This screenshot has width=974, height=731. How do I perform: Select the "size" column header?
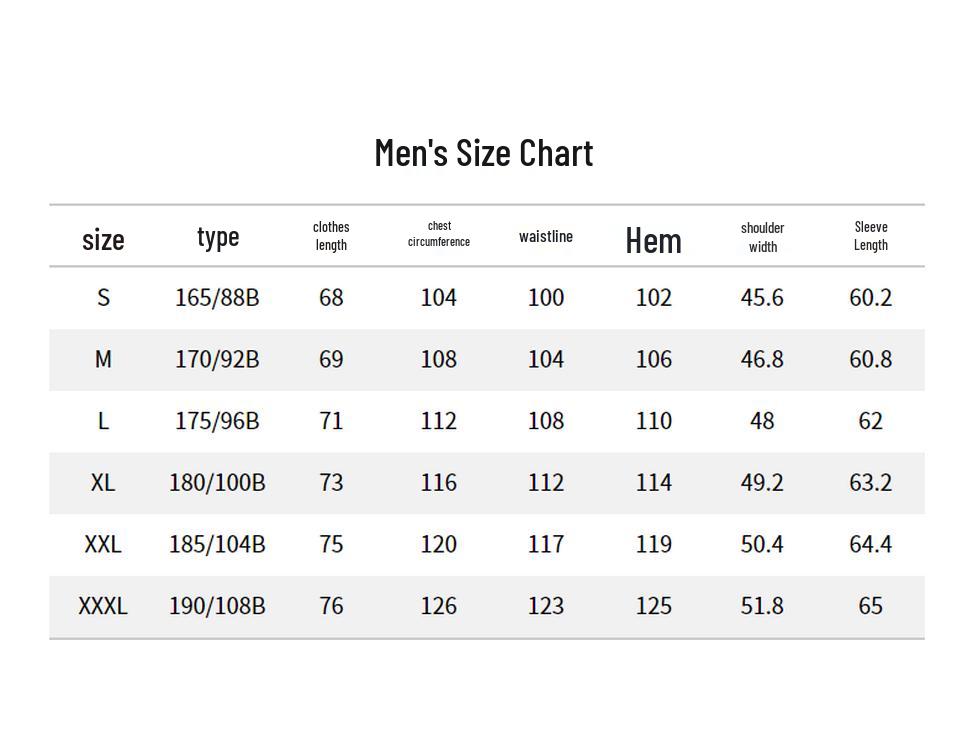[103, 239]
